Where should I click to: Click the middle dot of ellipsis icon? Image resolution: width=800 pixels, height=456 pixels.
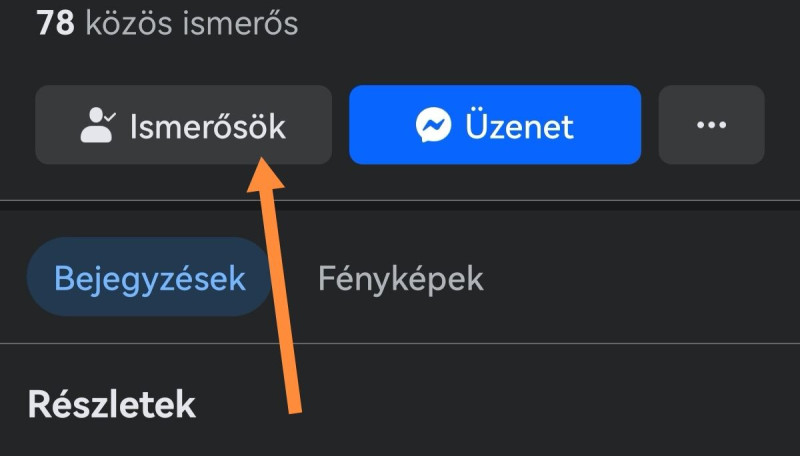point(712,125)
